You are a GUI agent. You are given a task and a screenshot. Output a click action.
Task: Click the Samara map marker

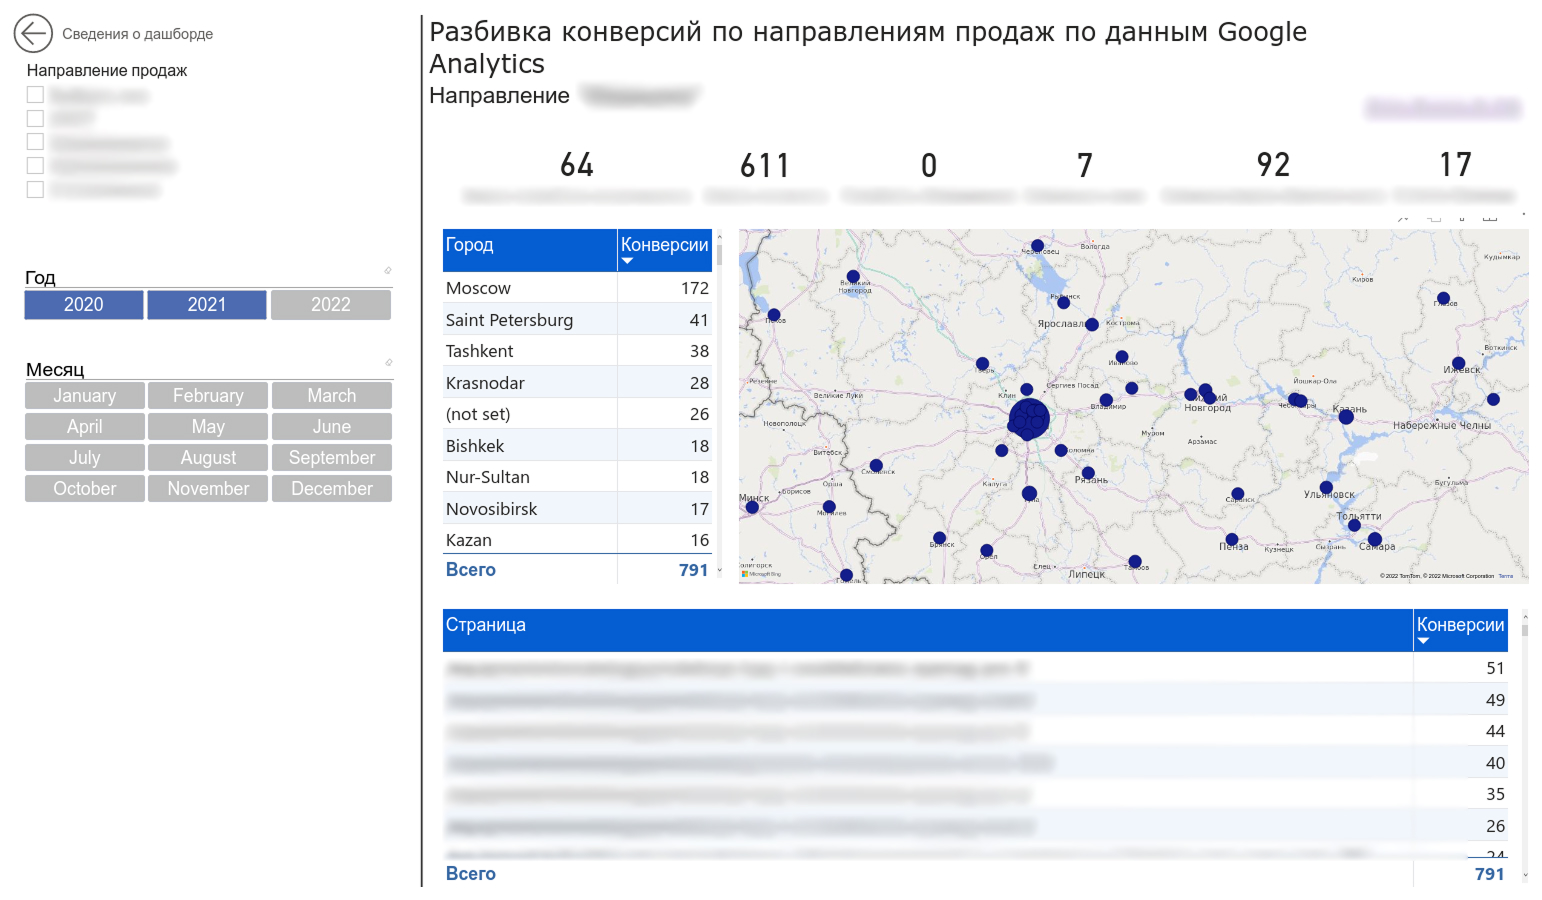(1375, 539)
